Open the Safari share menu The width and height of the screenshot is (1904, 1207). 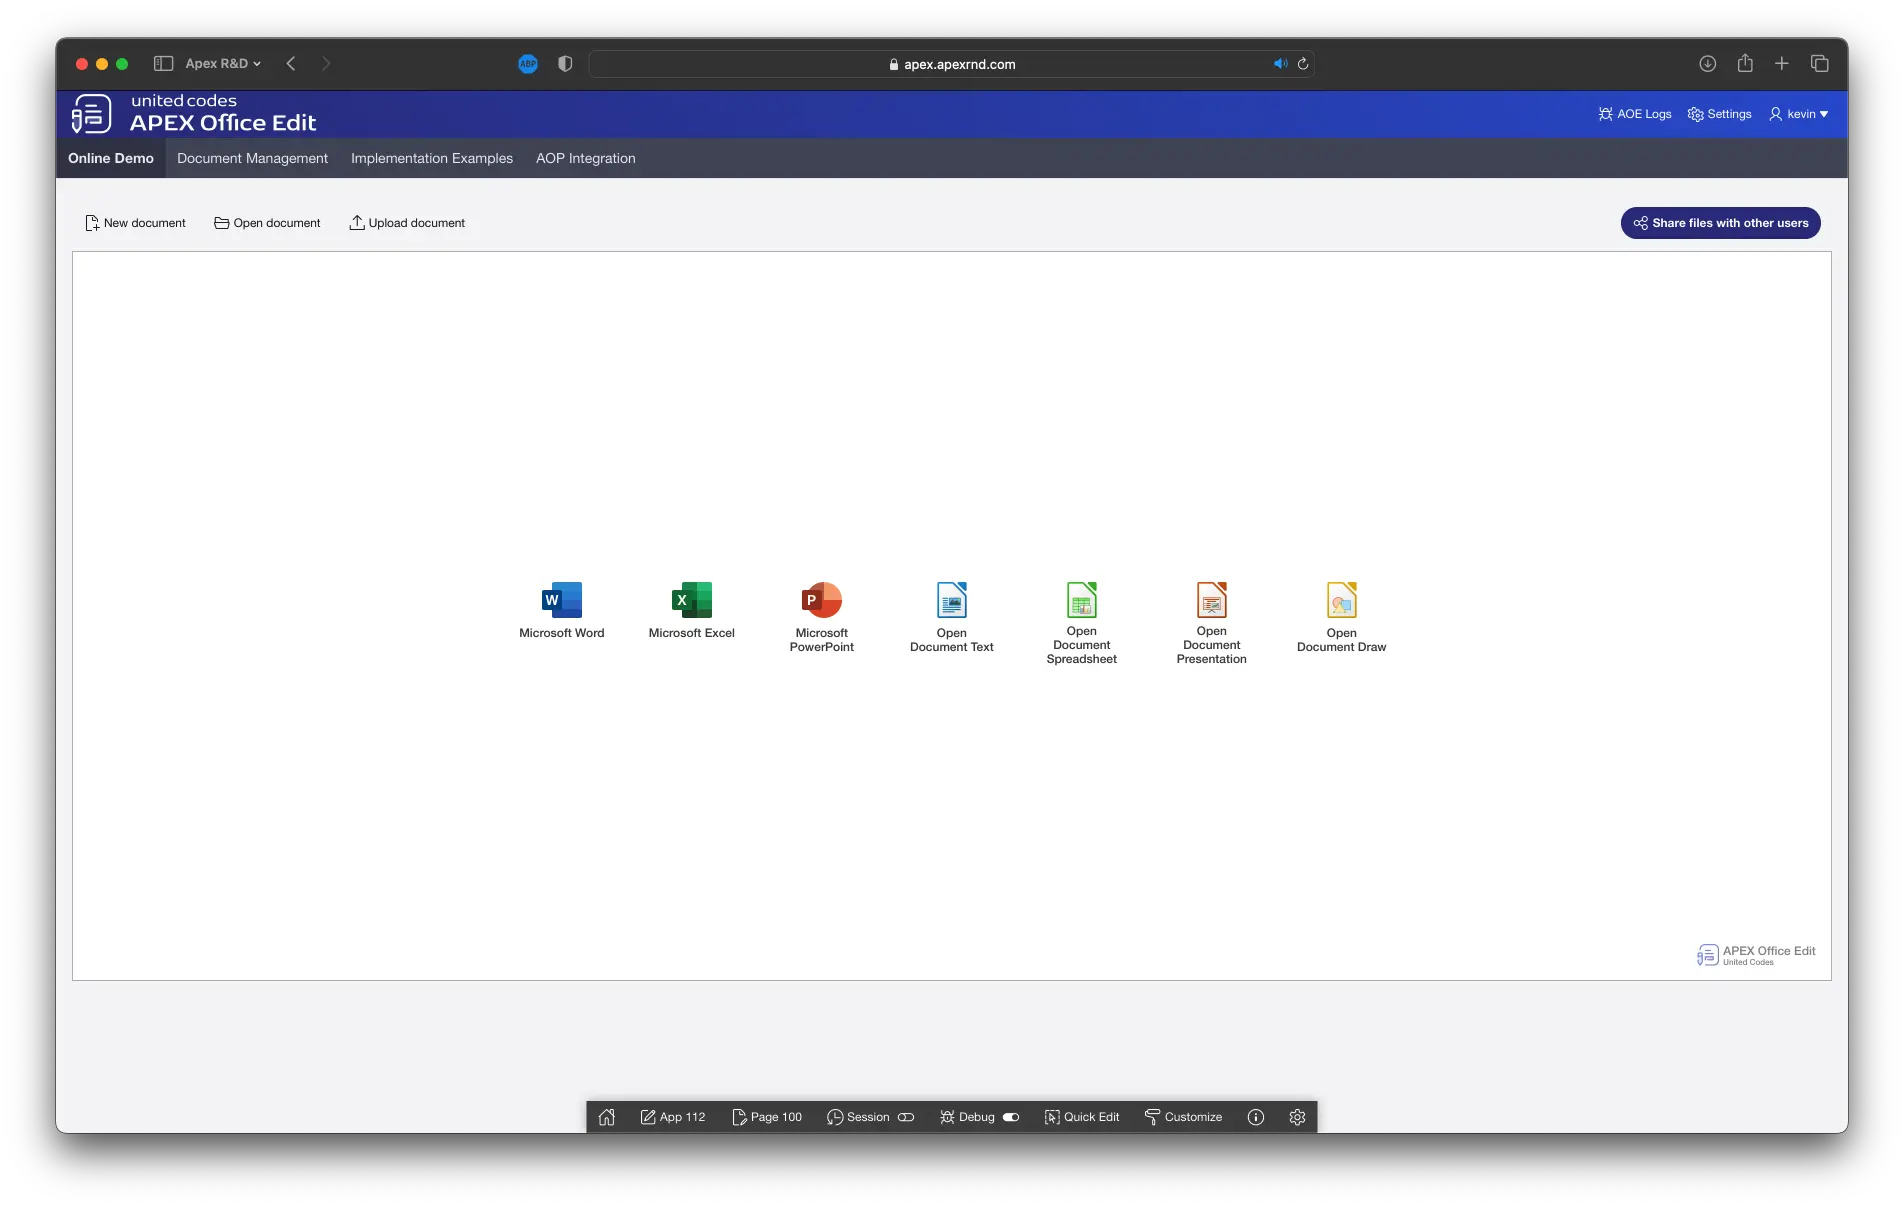tap(1745, 63)
